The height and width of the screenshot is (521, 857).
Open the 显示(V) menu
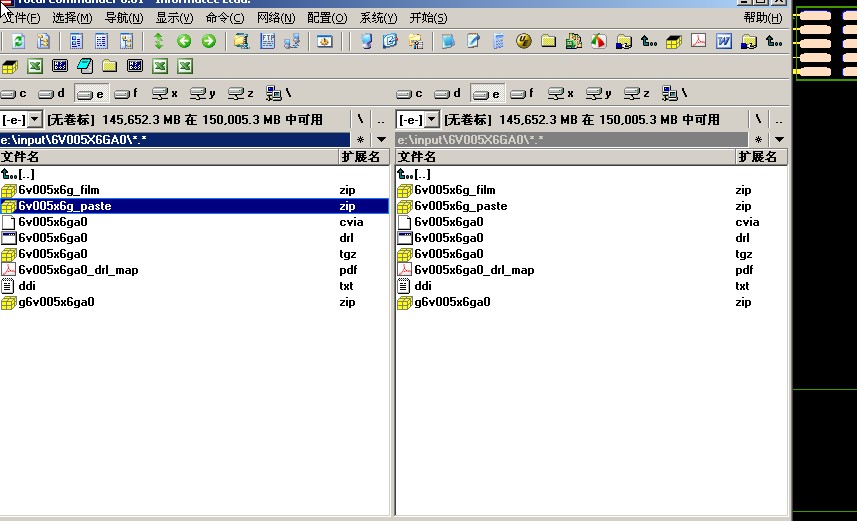174,18
